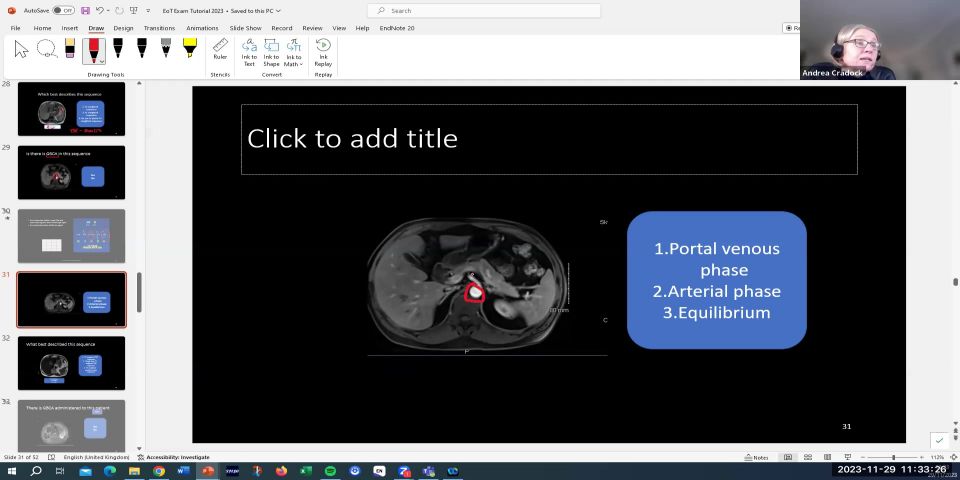Select the eraser tool

70,49
